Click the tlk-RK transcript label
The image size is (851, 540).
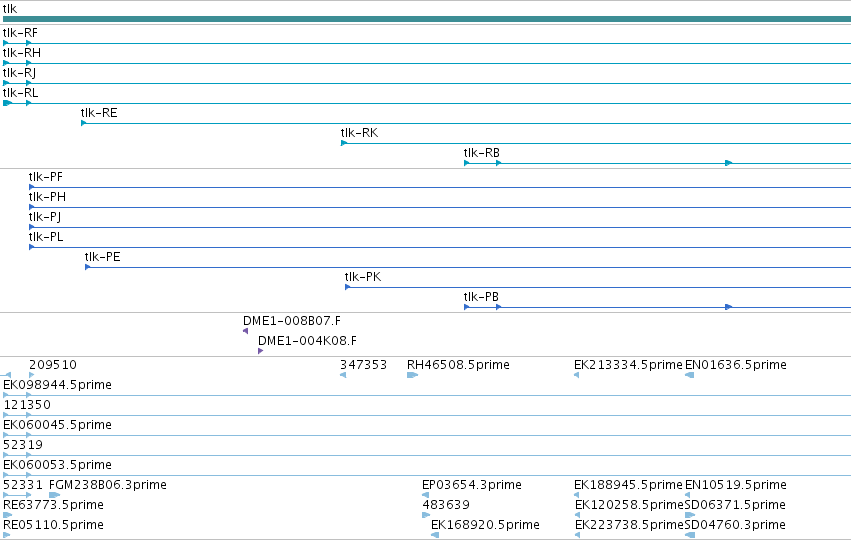coord(359,134)
